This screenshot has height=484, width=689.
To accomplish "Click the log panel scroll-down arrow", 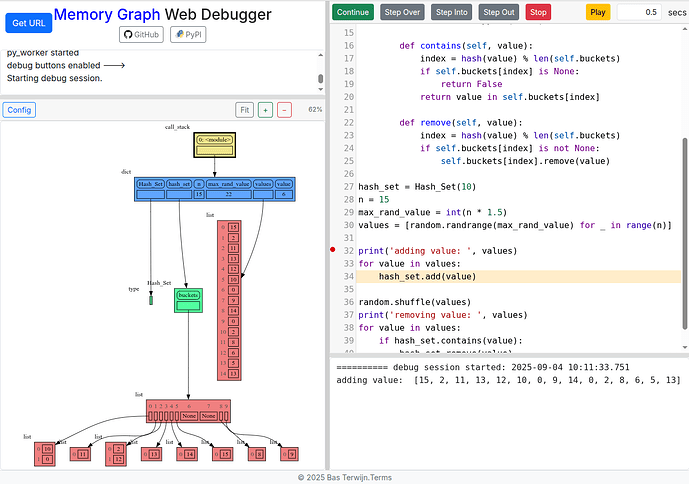I will [321, 89].
